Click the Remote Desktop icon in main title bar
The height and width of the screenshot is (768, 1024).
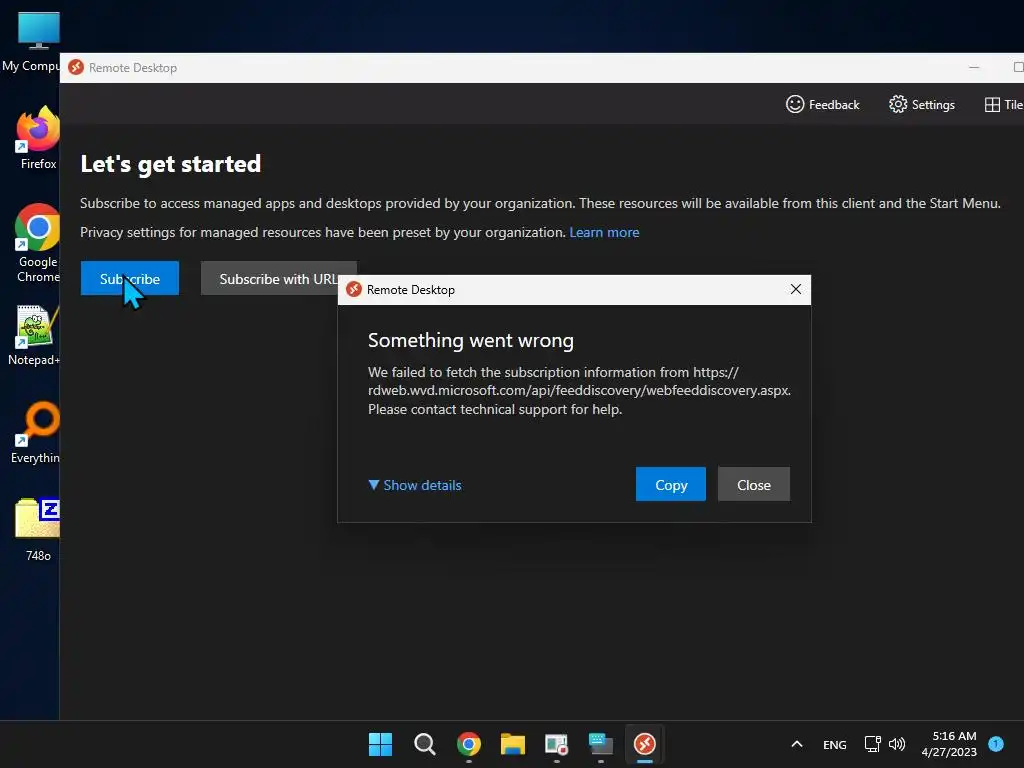pos(76,67)
